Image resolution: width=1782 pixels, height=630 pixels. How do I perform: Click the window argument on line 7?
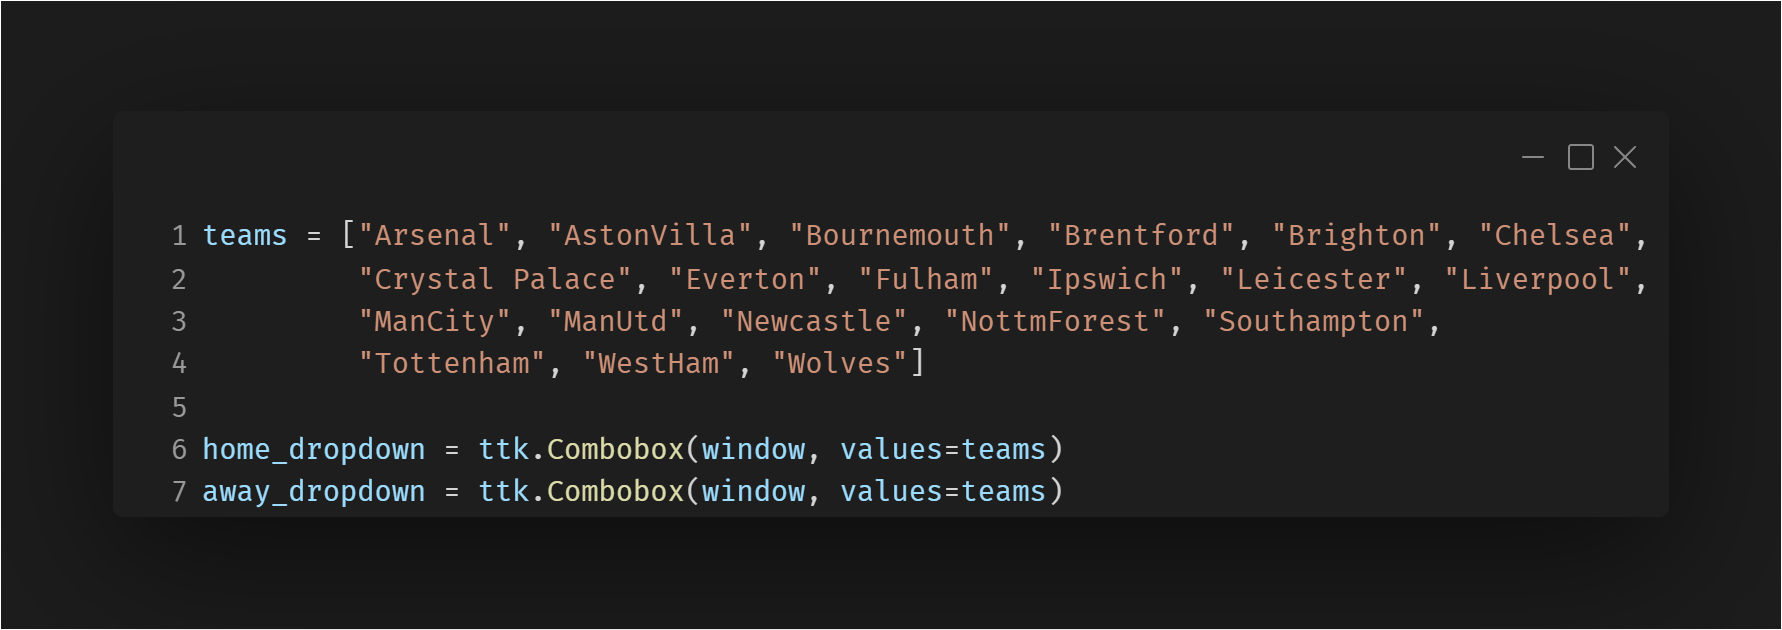coord(753,492)
